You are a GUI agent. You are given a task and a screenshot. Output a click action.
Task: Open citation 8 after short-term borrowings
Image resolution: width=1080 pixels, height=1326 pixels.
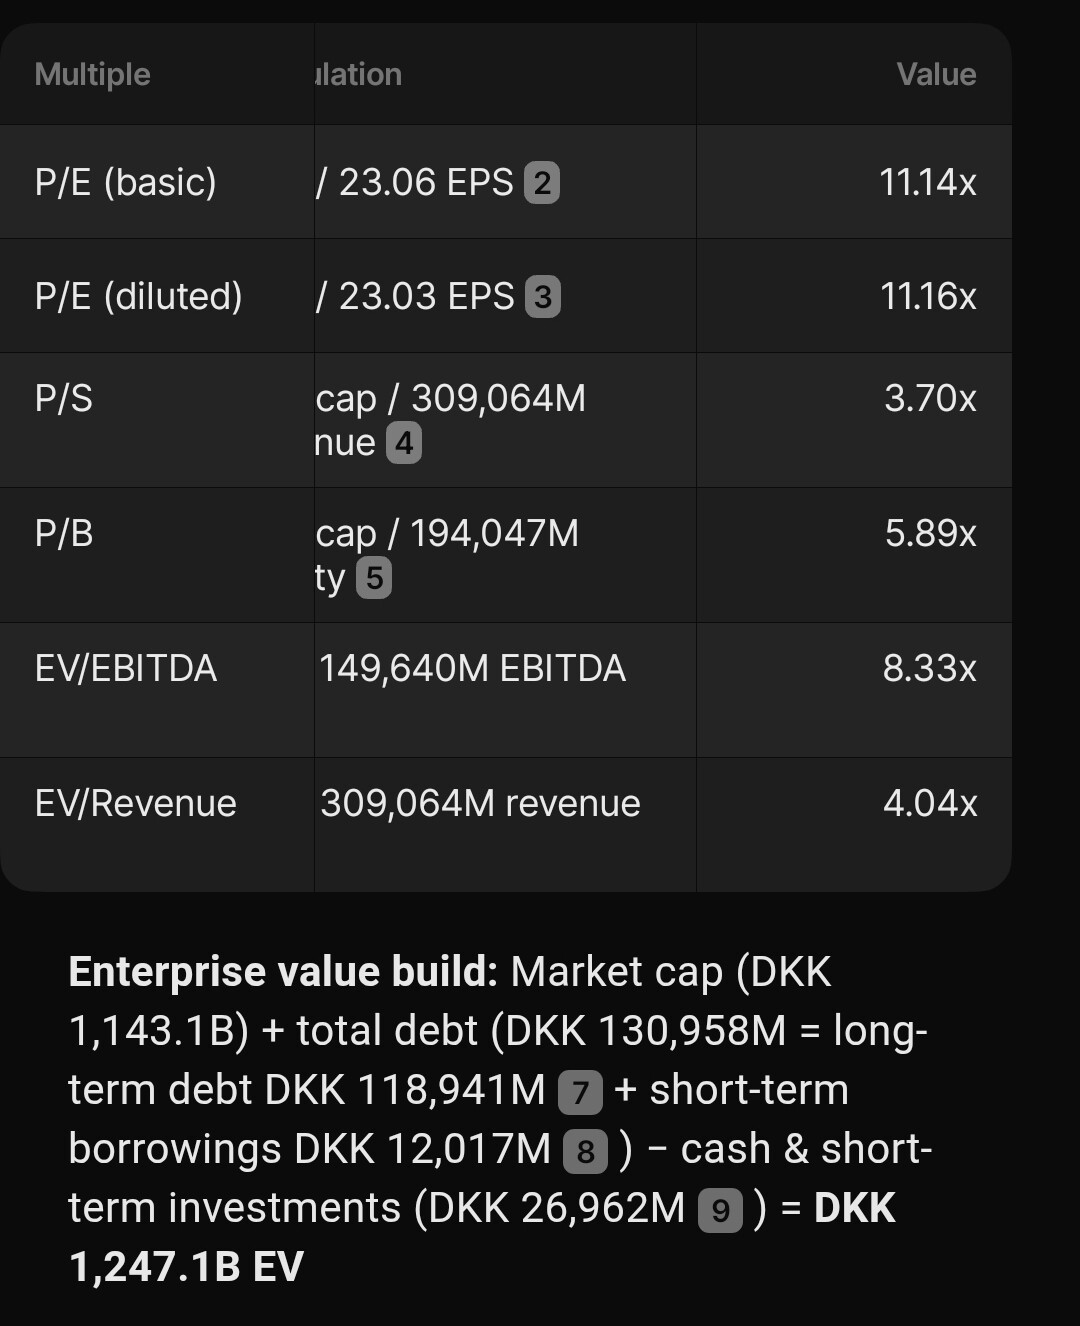pyautogui.click(x=586, y=1152)
